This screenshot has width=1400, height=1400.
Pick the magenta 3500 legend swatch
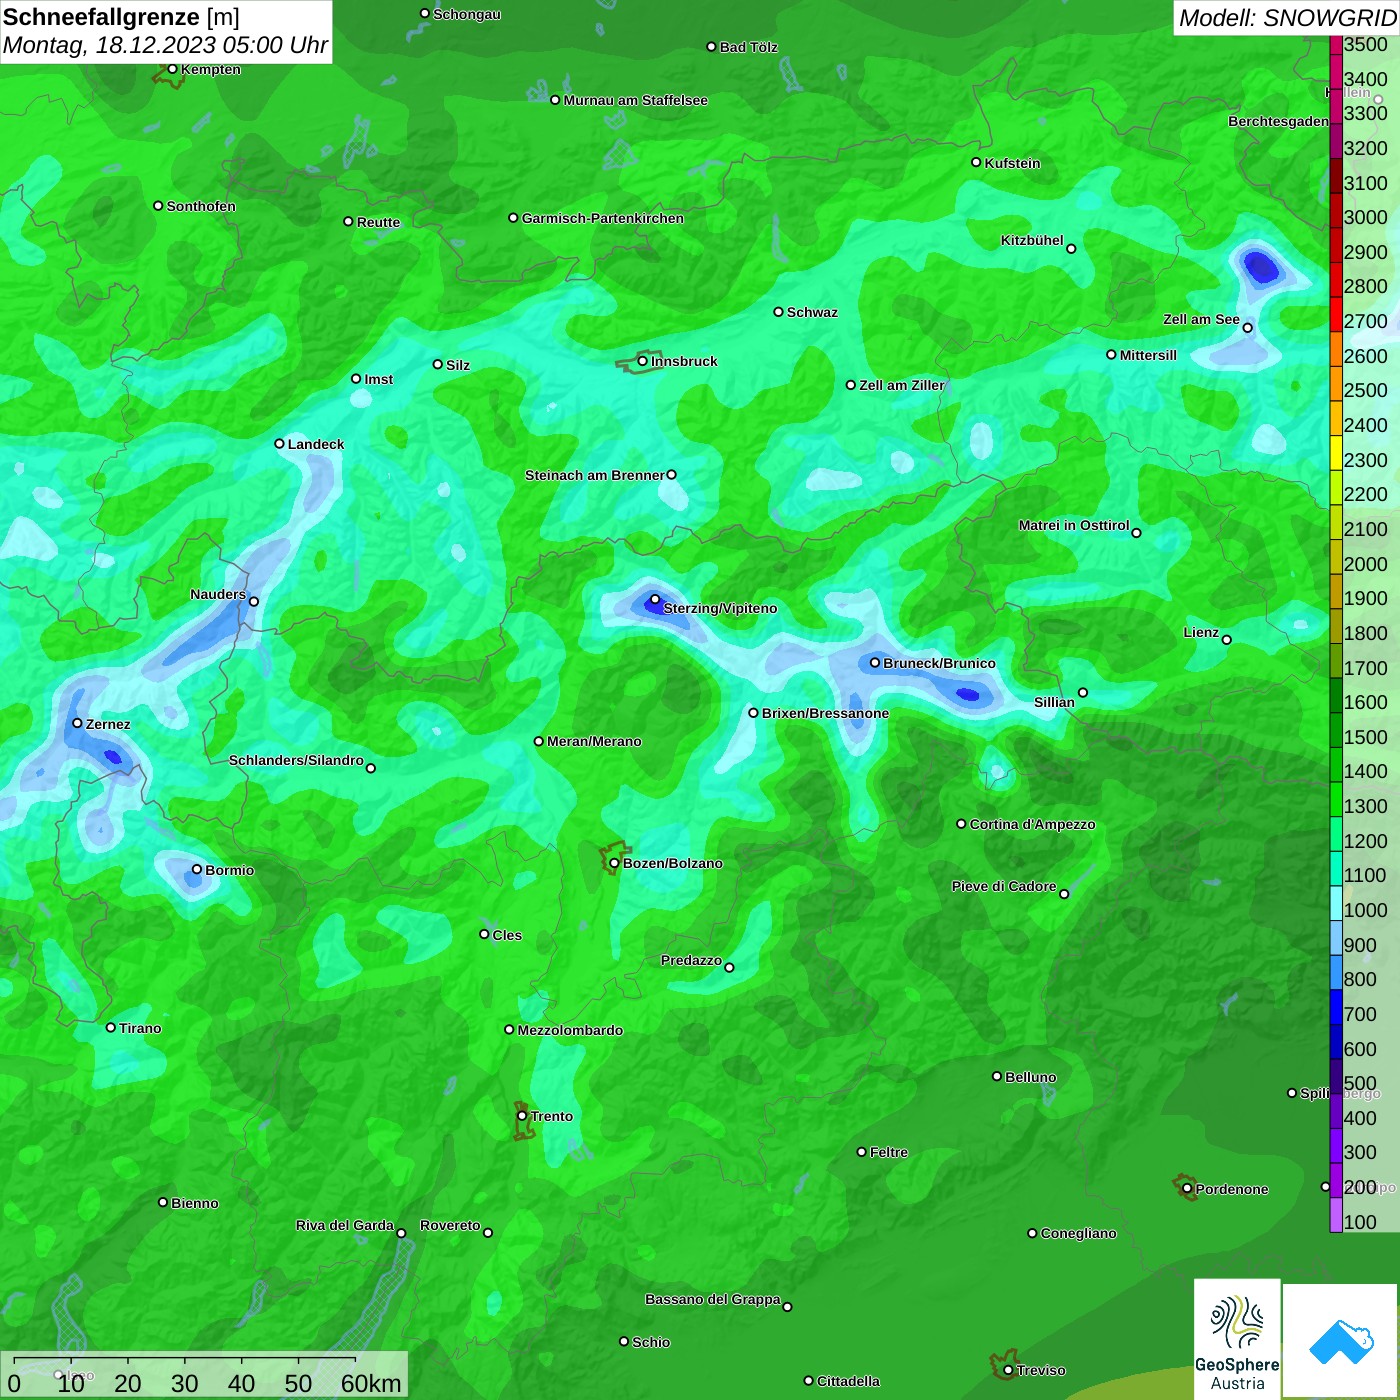click(x=1335, y=45)
